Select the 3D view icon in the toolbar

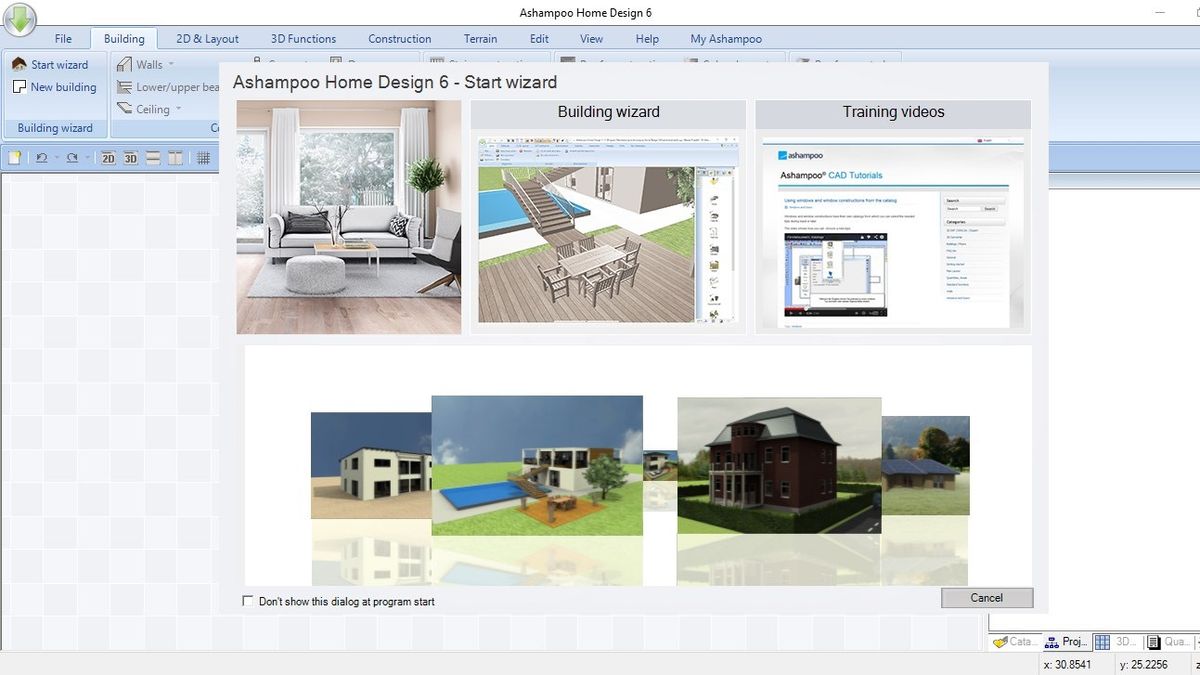click(130, 158)
